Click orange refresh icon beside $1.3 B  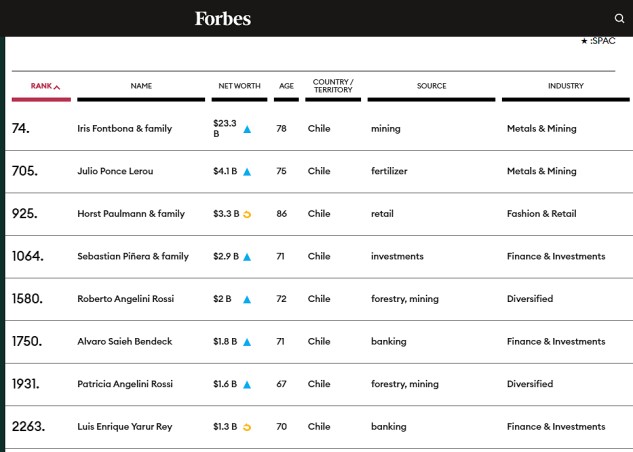click(247, 427)
